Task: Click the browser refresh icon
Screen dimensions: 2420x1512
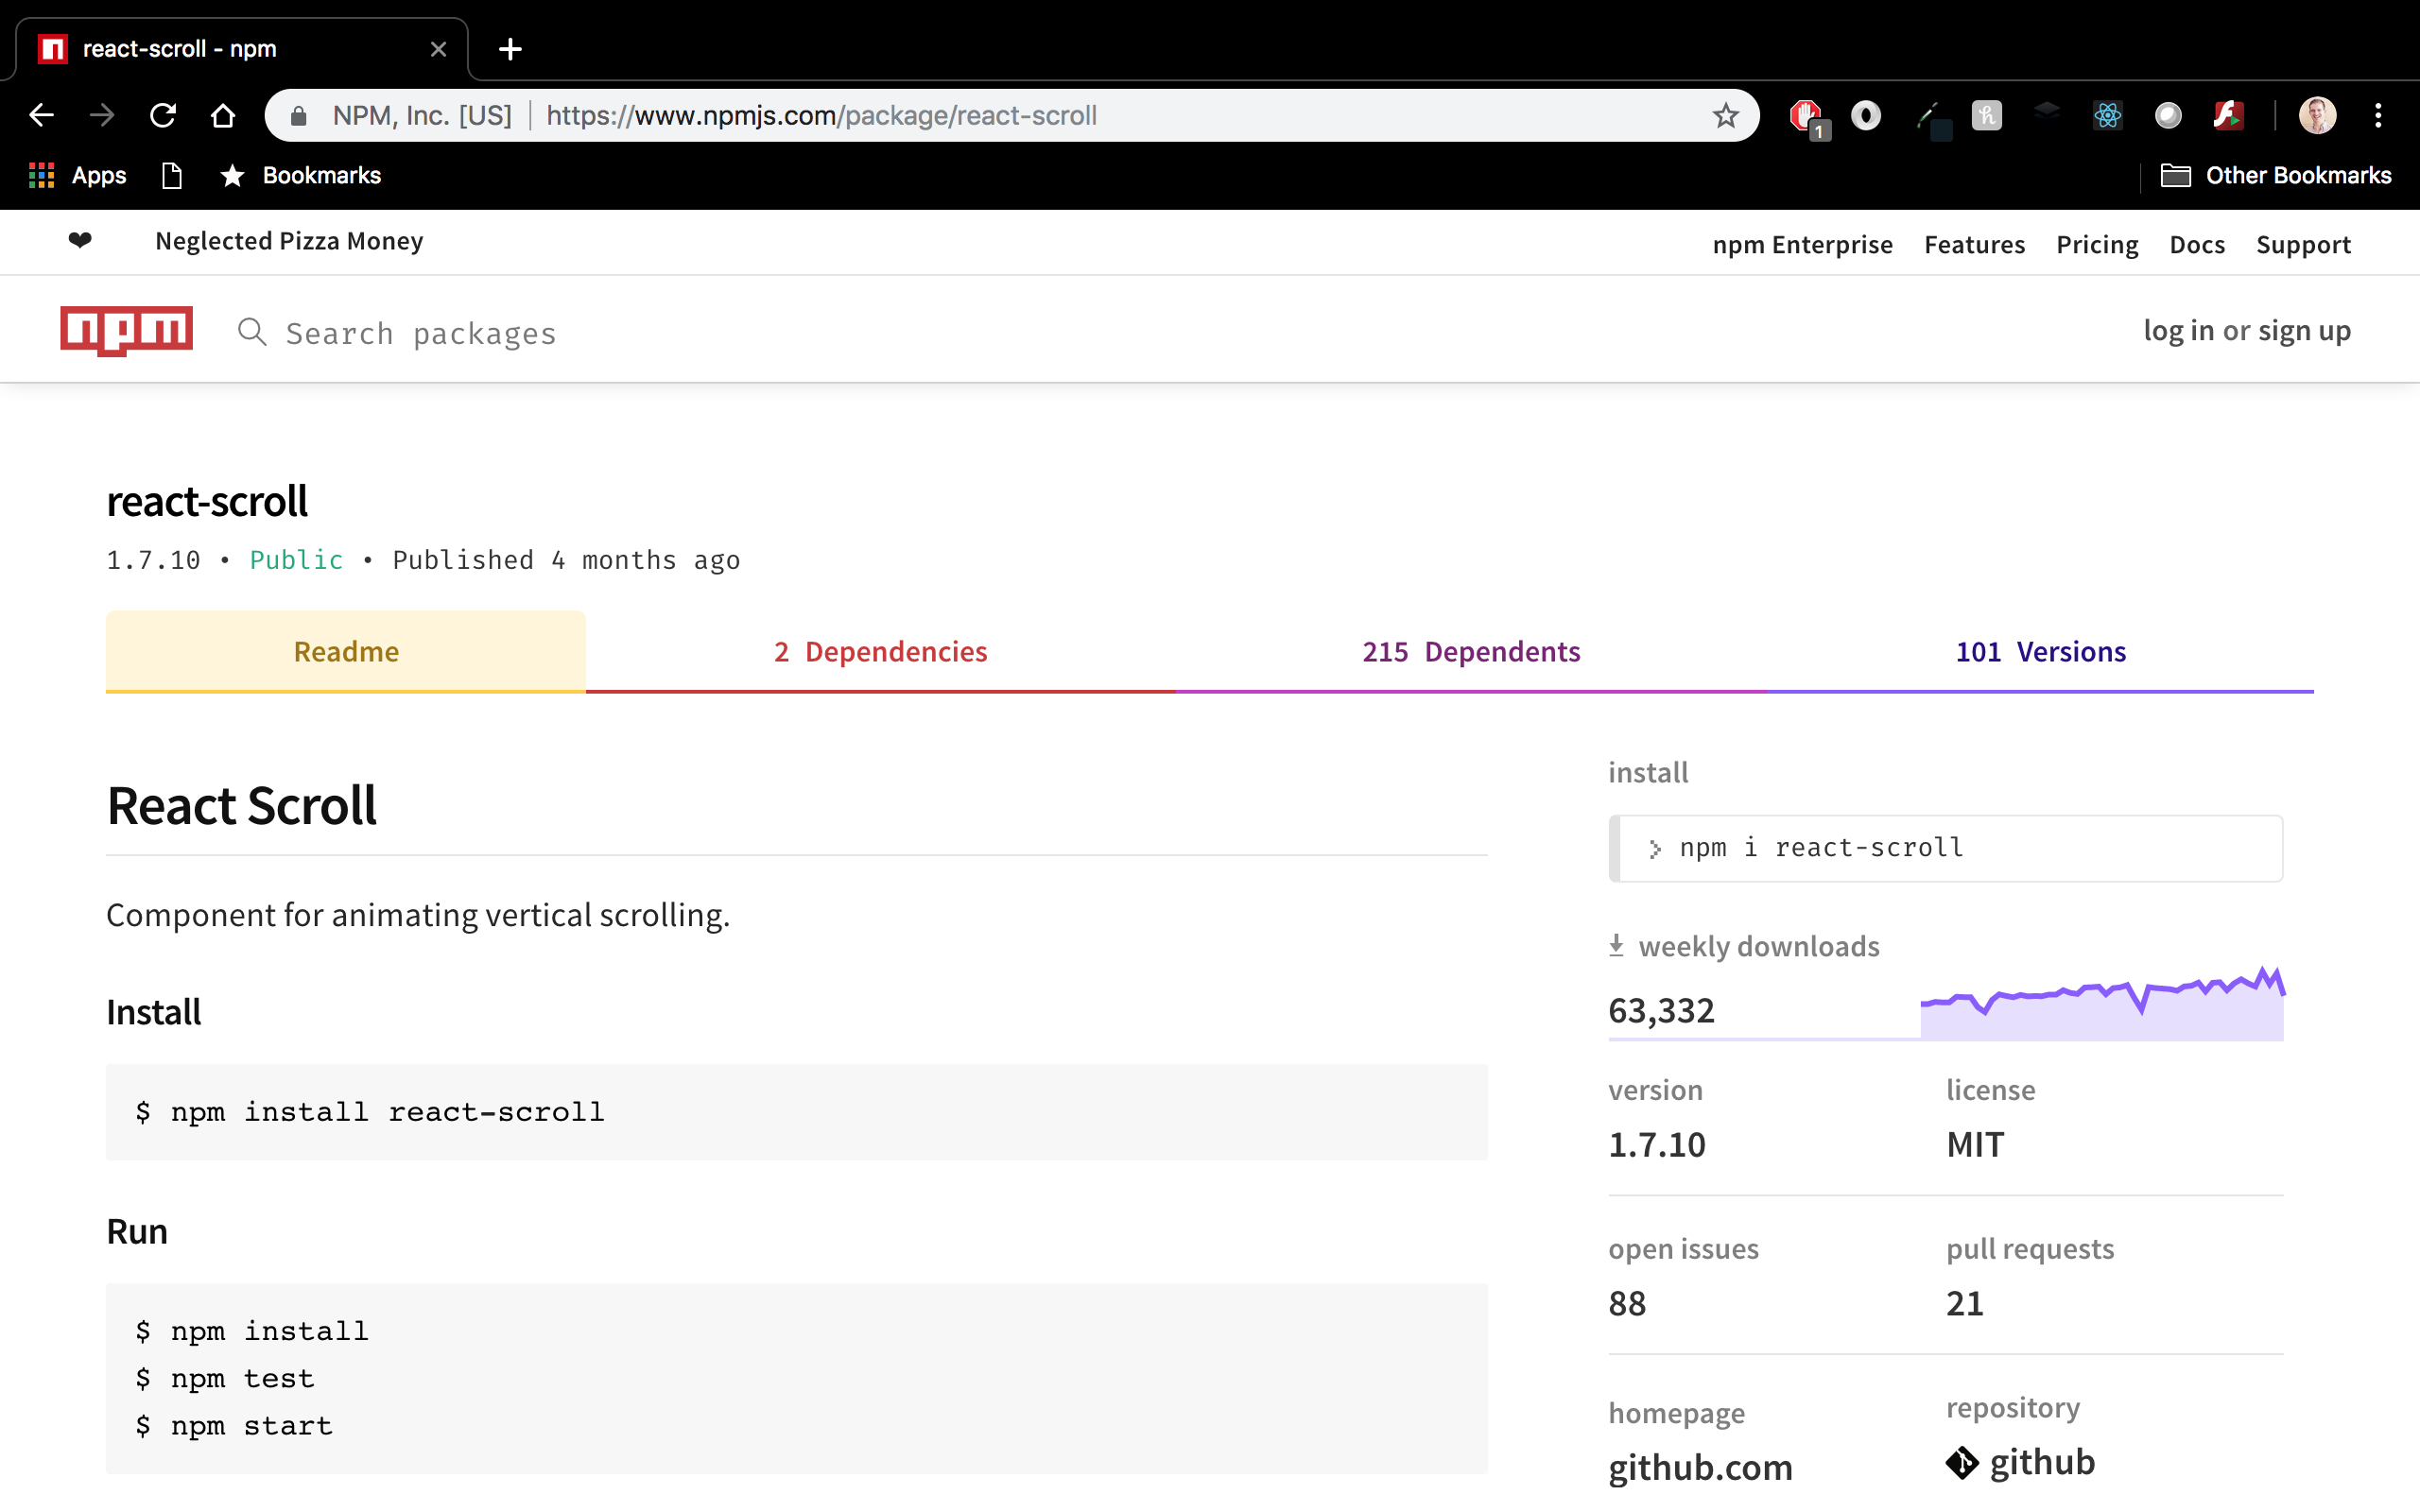Action: (164, 115)
